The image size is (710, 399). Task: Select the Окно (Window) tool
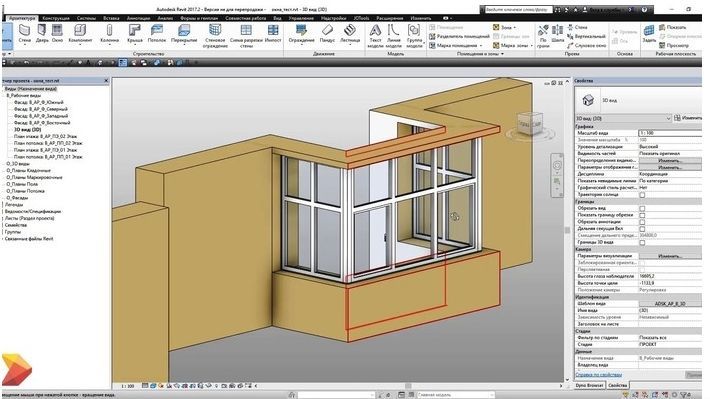(x=57, y=34)
